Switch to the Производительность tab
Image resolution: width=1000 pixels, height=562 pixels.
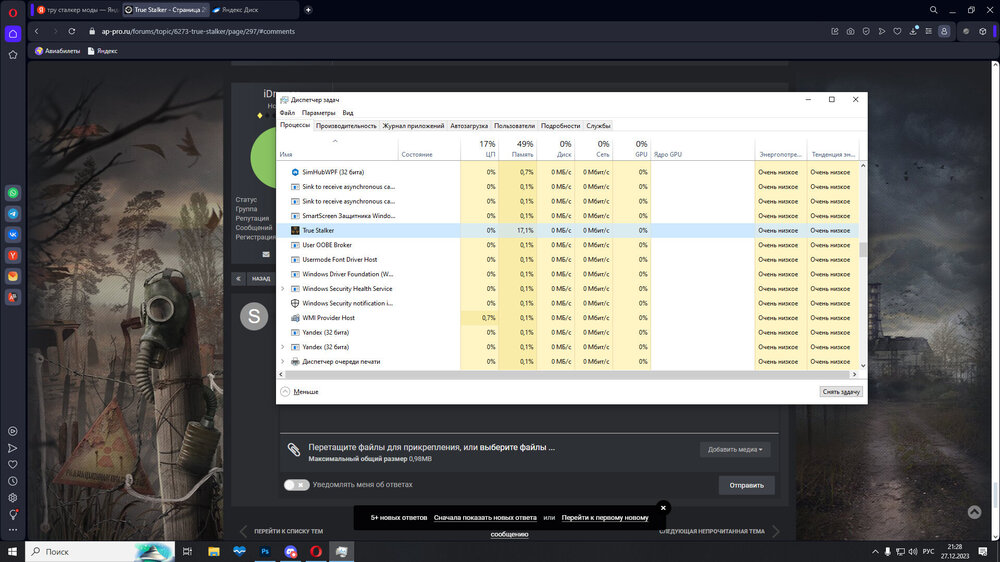[x=346, y=126]
